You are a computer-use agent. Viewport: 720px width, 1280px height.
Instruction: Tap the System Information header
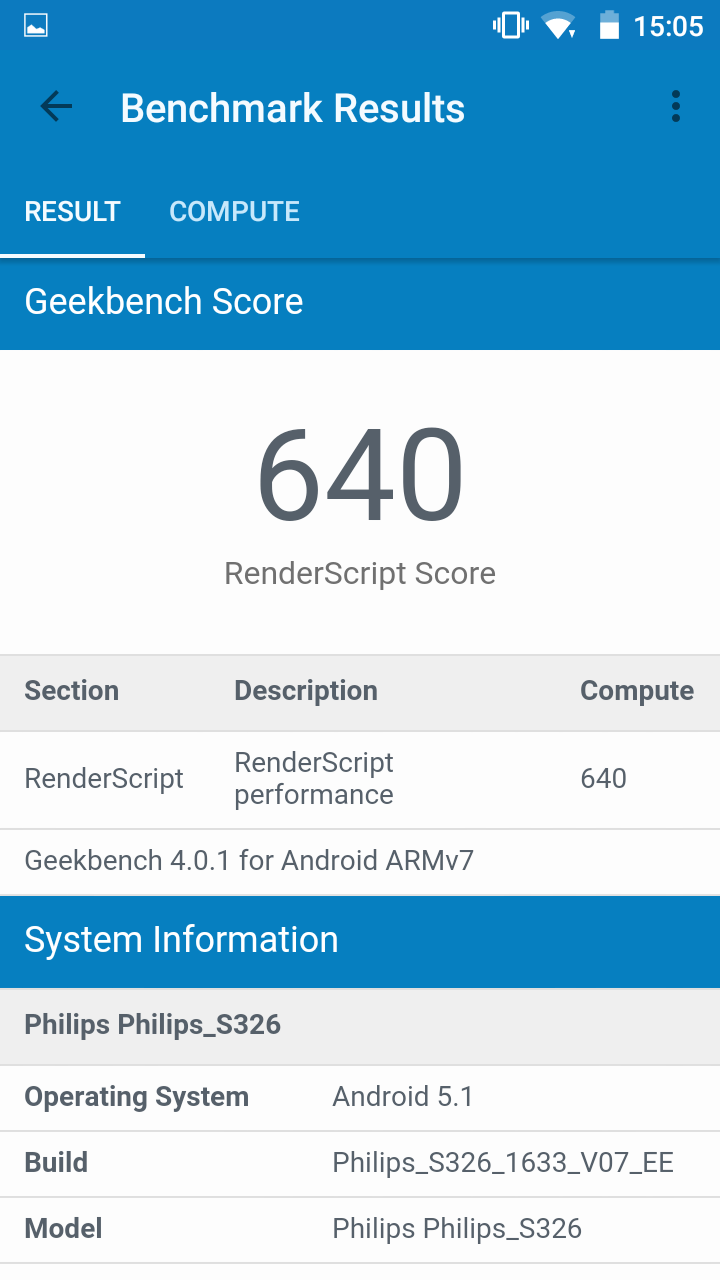(181, 940)
